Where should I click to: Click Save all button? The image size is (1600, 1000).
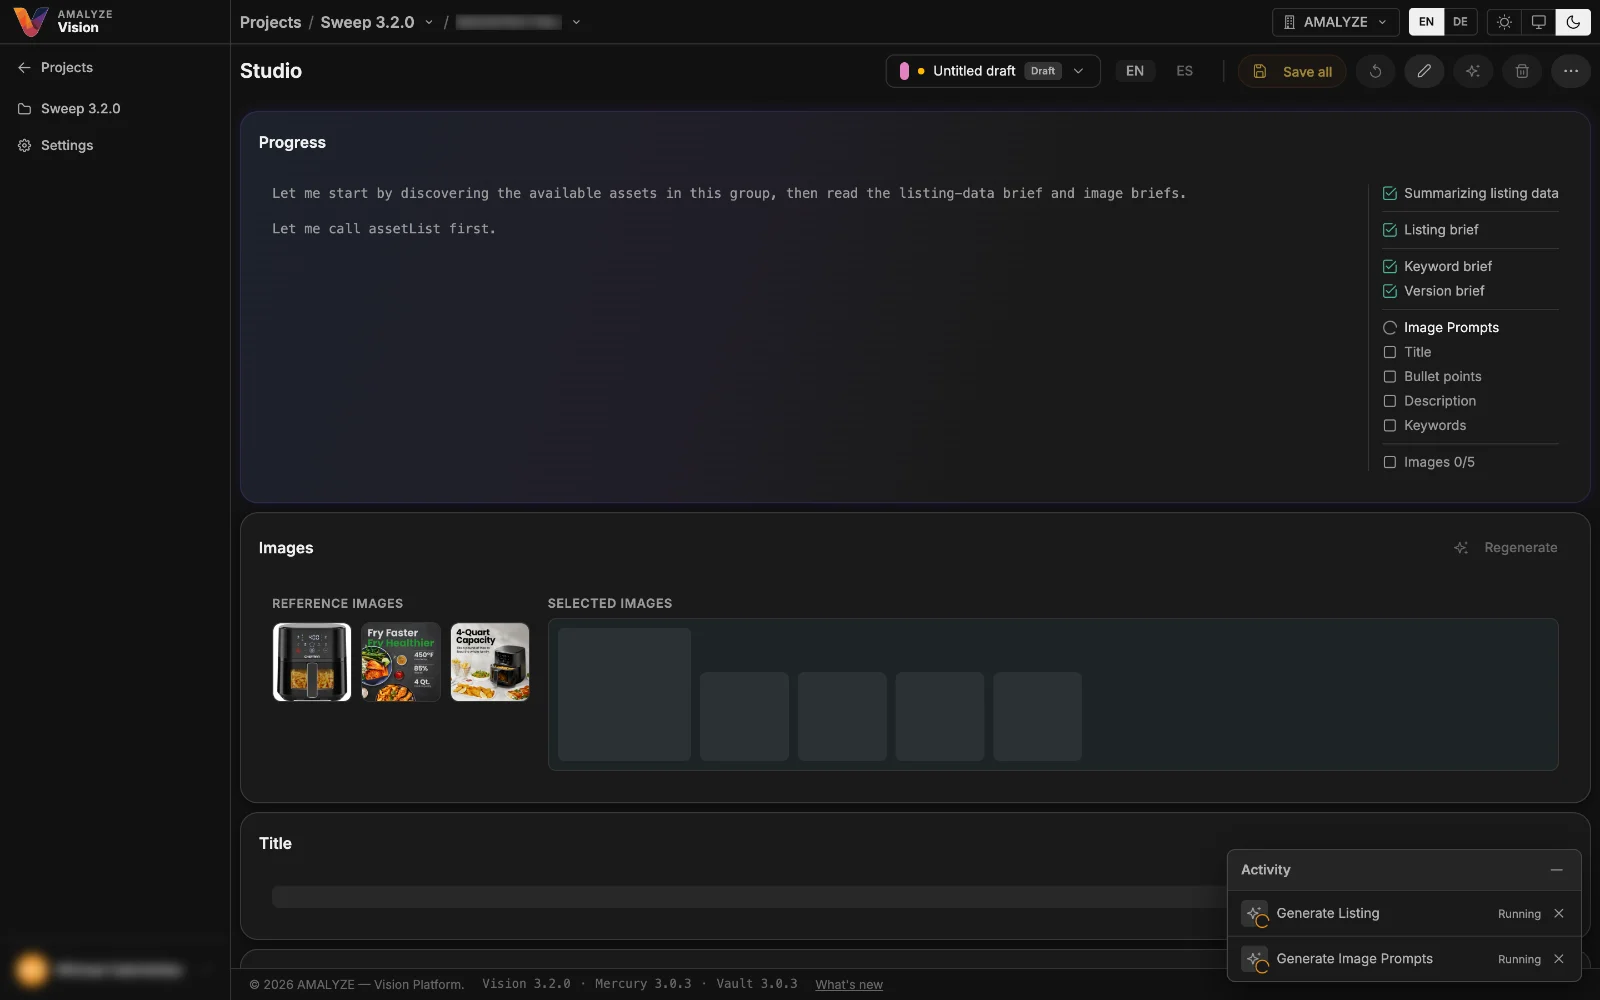click(1292, 71)
